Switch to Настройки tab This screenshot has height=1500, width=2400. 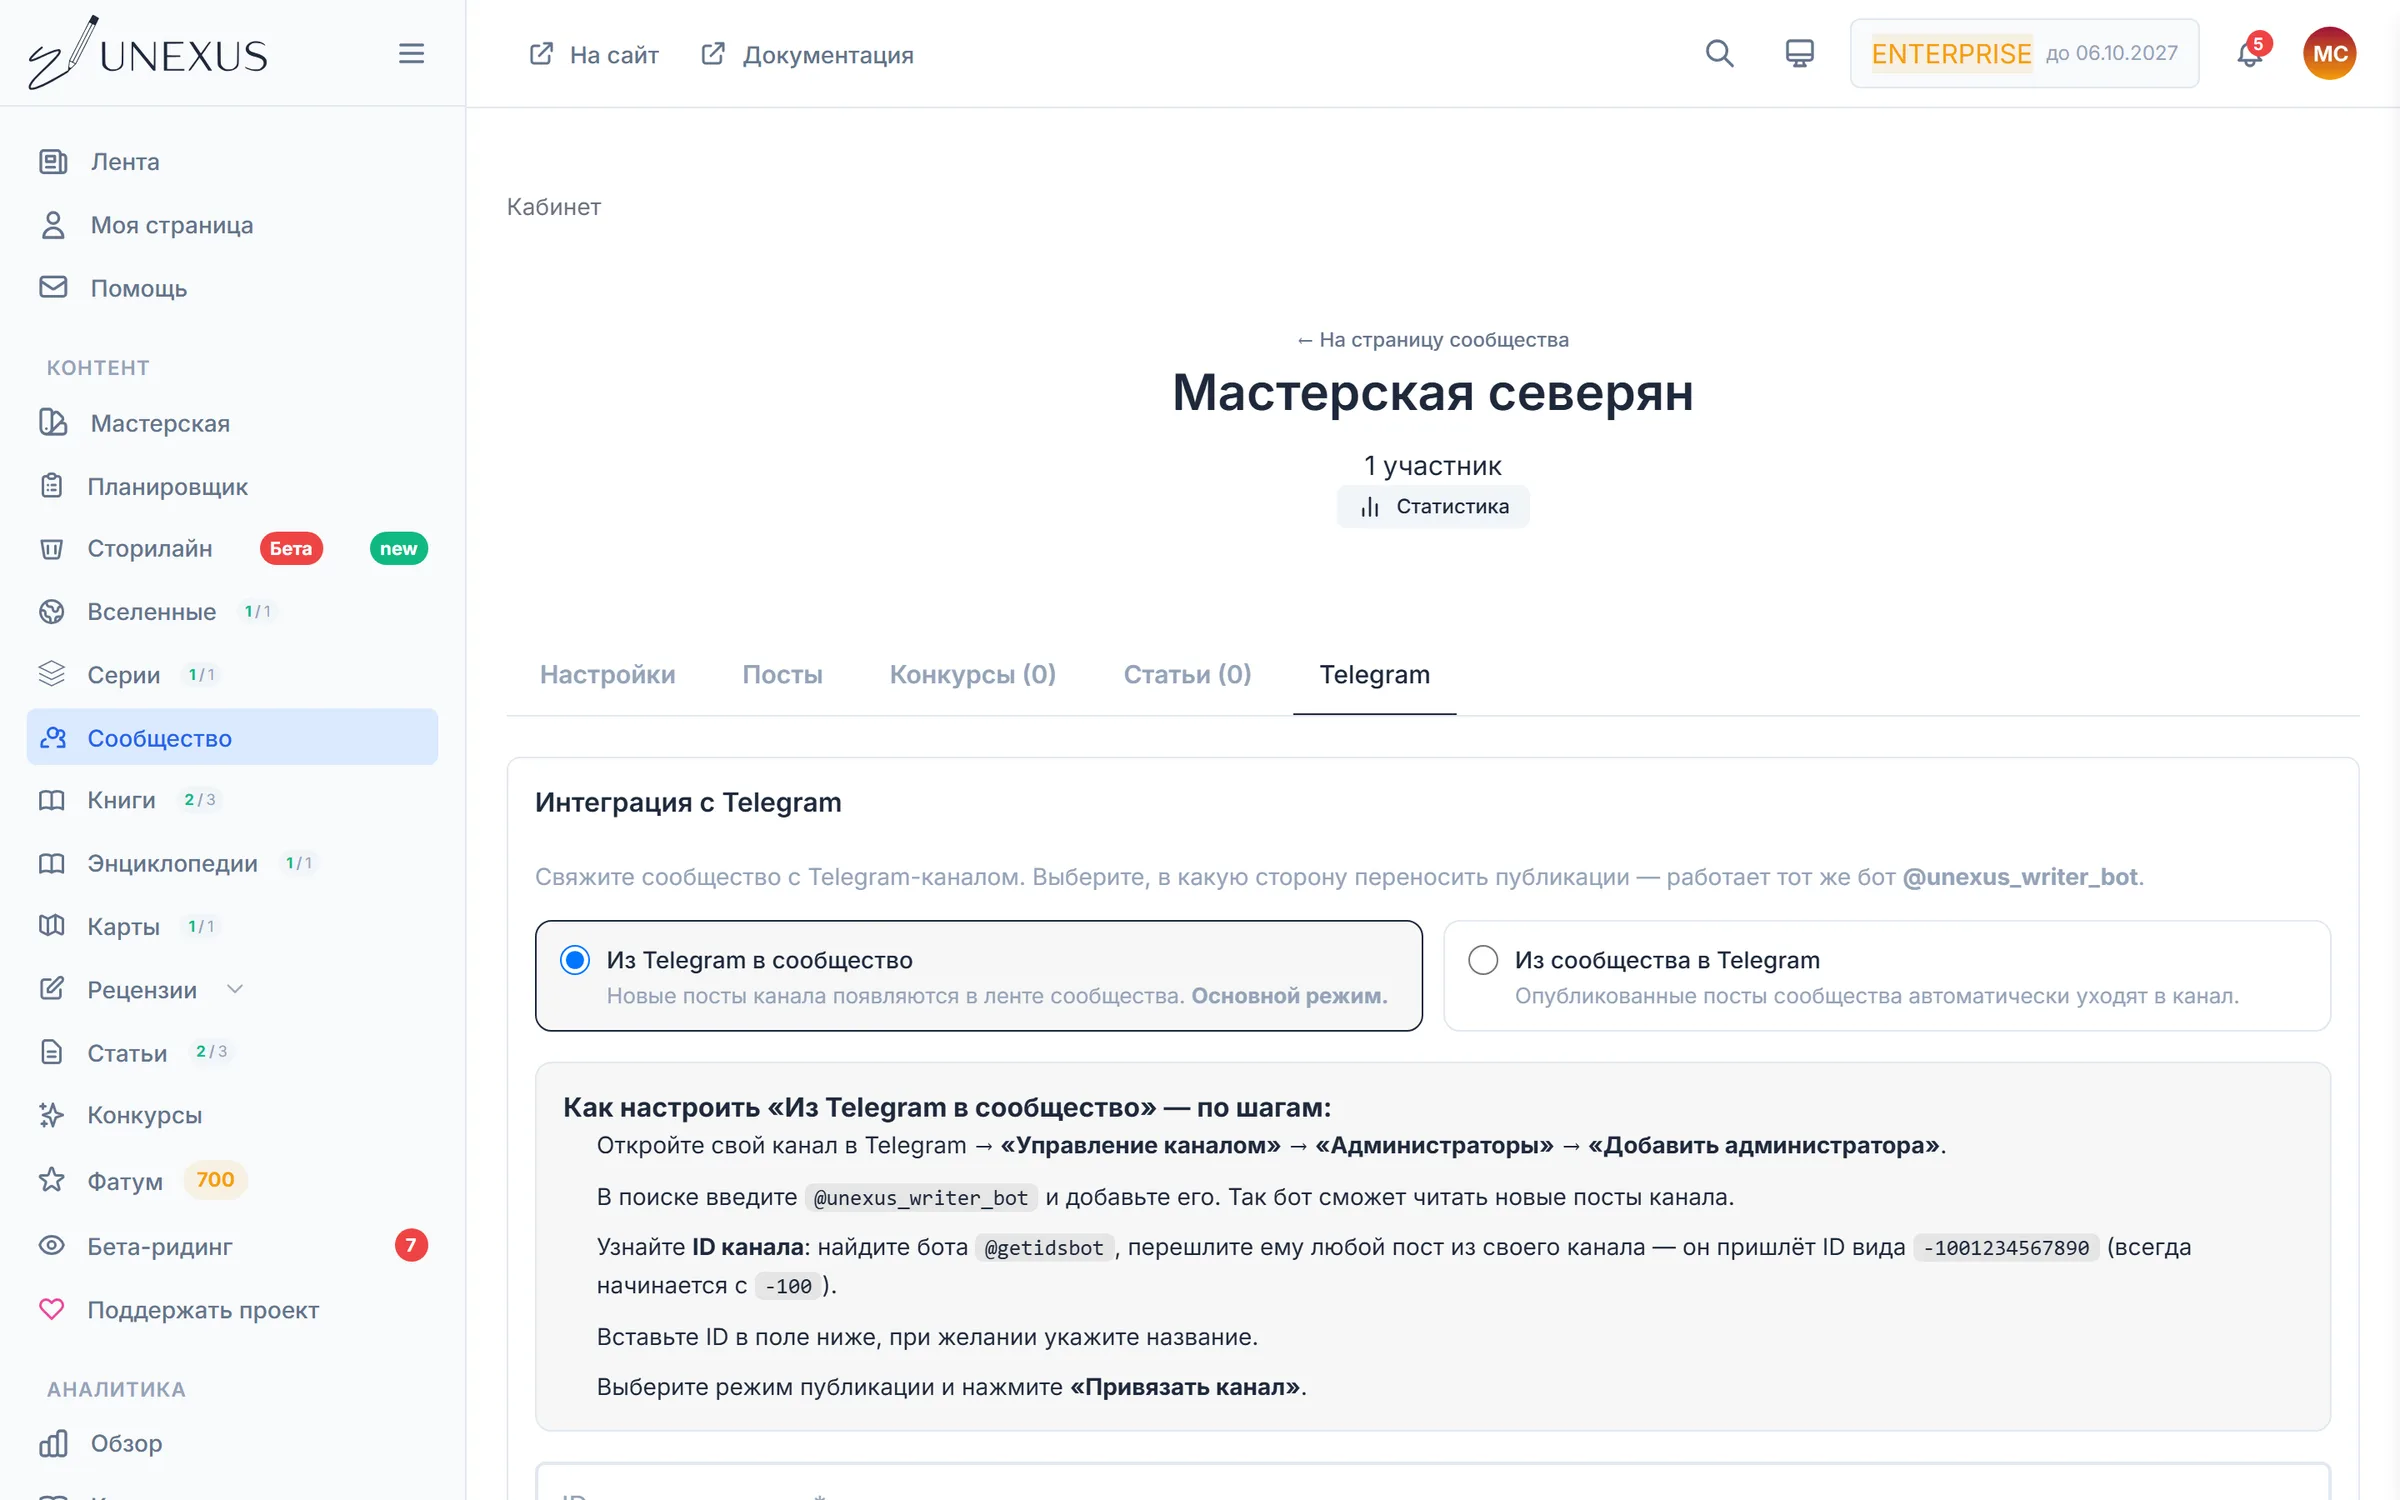click(x=607, y=674)
